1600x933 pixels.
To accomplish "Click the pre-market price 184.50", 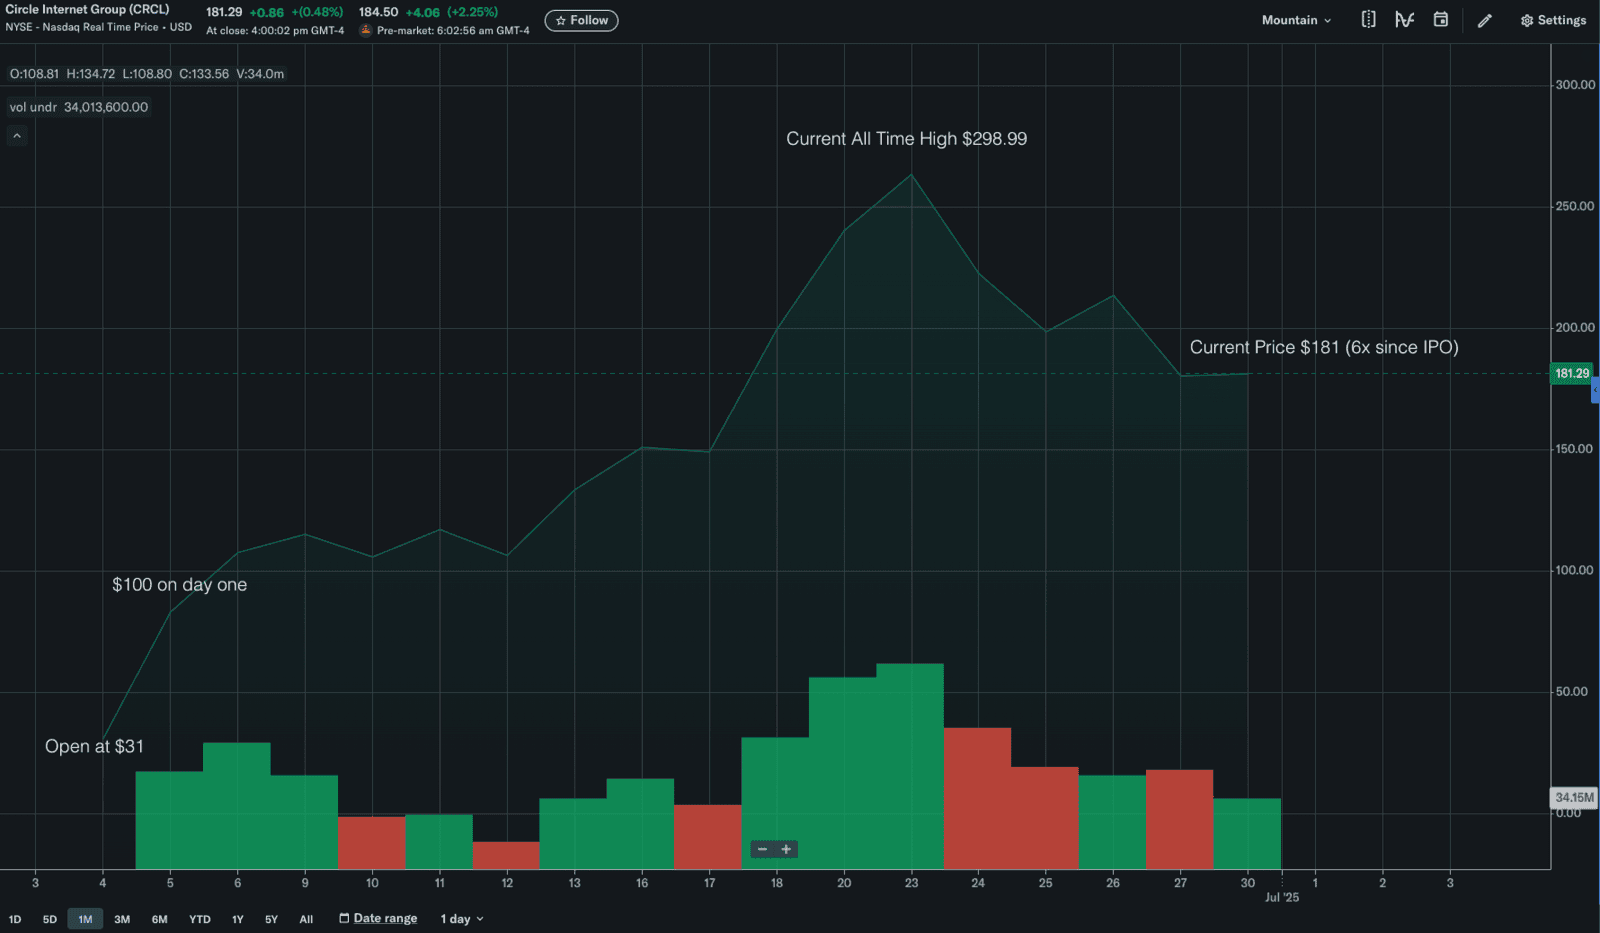I will pos(378,12).
